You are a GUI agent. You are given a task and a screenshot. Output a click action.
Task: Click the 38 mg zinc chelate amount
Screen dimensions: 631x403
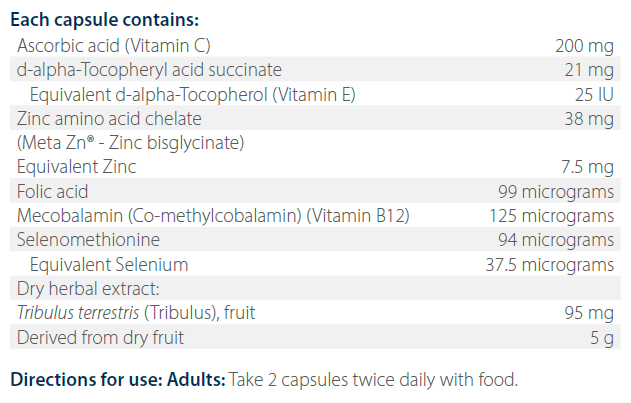[588, 118]
